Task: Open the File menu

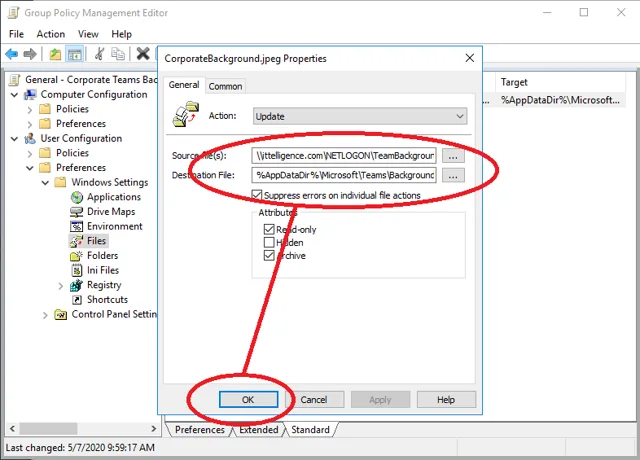Action: tap(16, 34)
